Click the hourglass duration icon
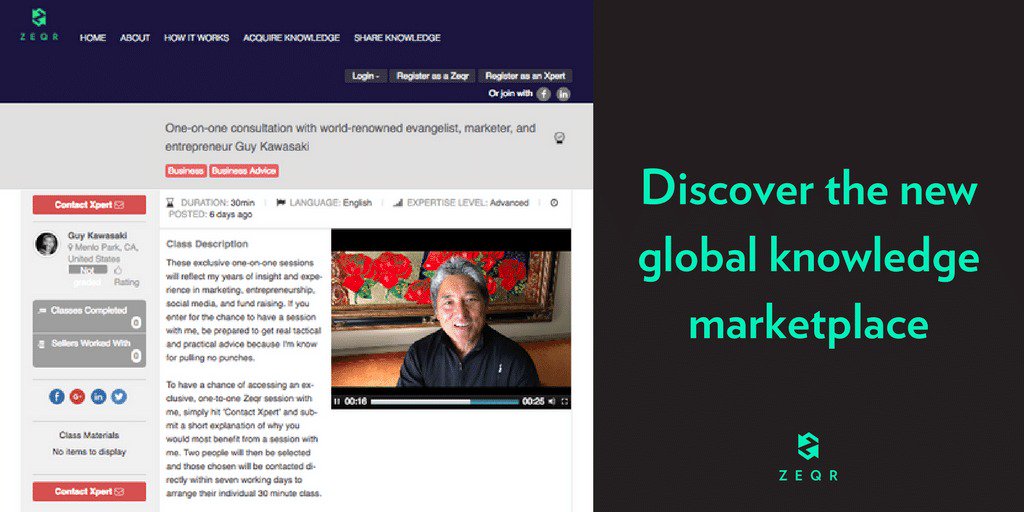 [x=171, y=202]
